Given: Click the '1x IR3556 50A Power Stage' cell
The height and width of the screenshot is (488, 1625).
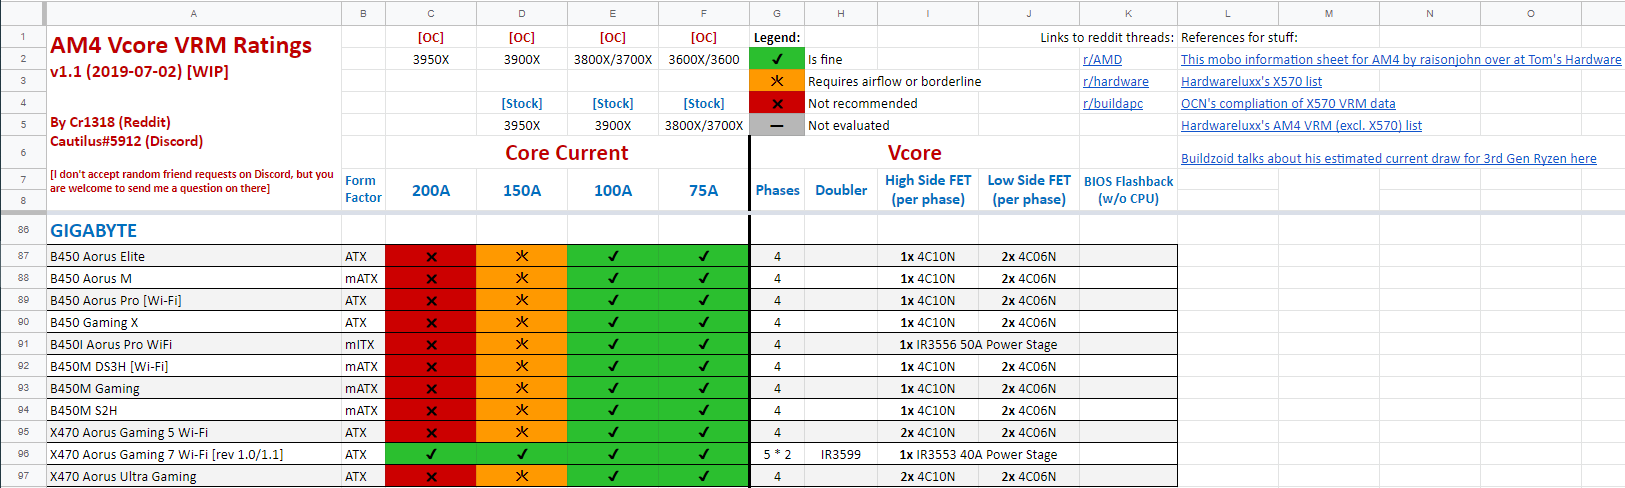Looking at the screenshot, I should pyautogui.click(x=978, y=345).
